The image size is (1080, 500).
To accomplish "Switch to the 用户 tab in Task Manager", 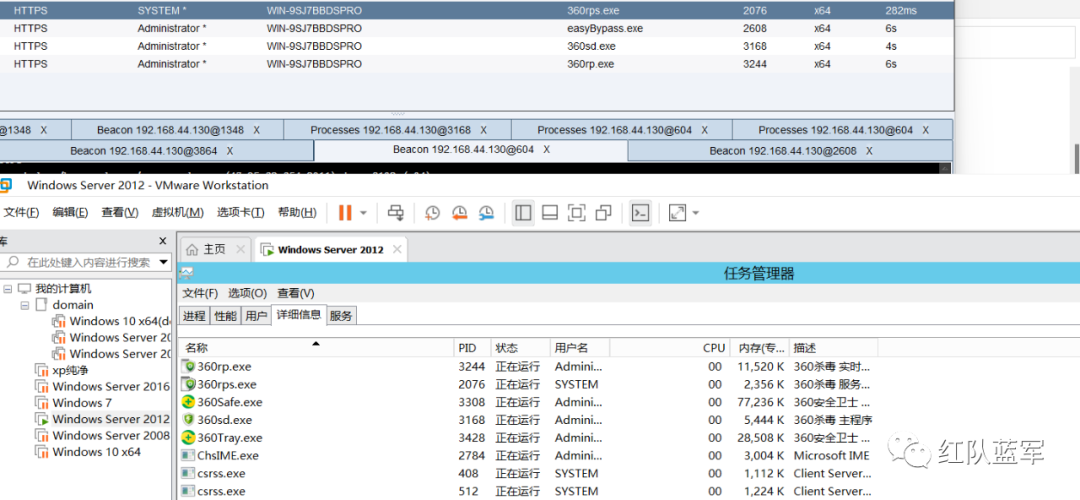I will pos(256,316).
